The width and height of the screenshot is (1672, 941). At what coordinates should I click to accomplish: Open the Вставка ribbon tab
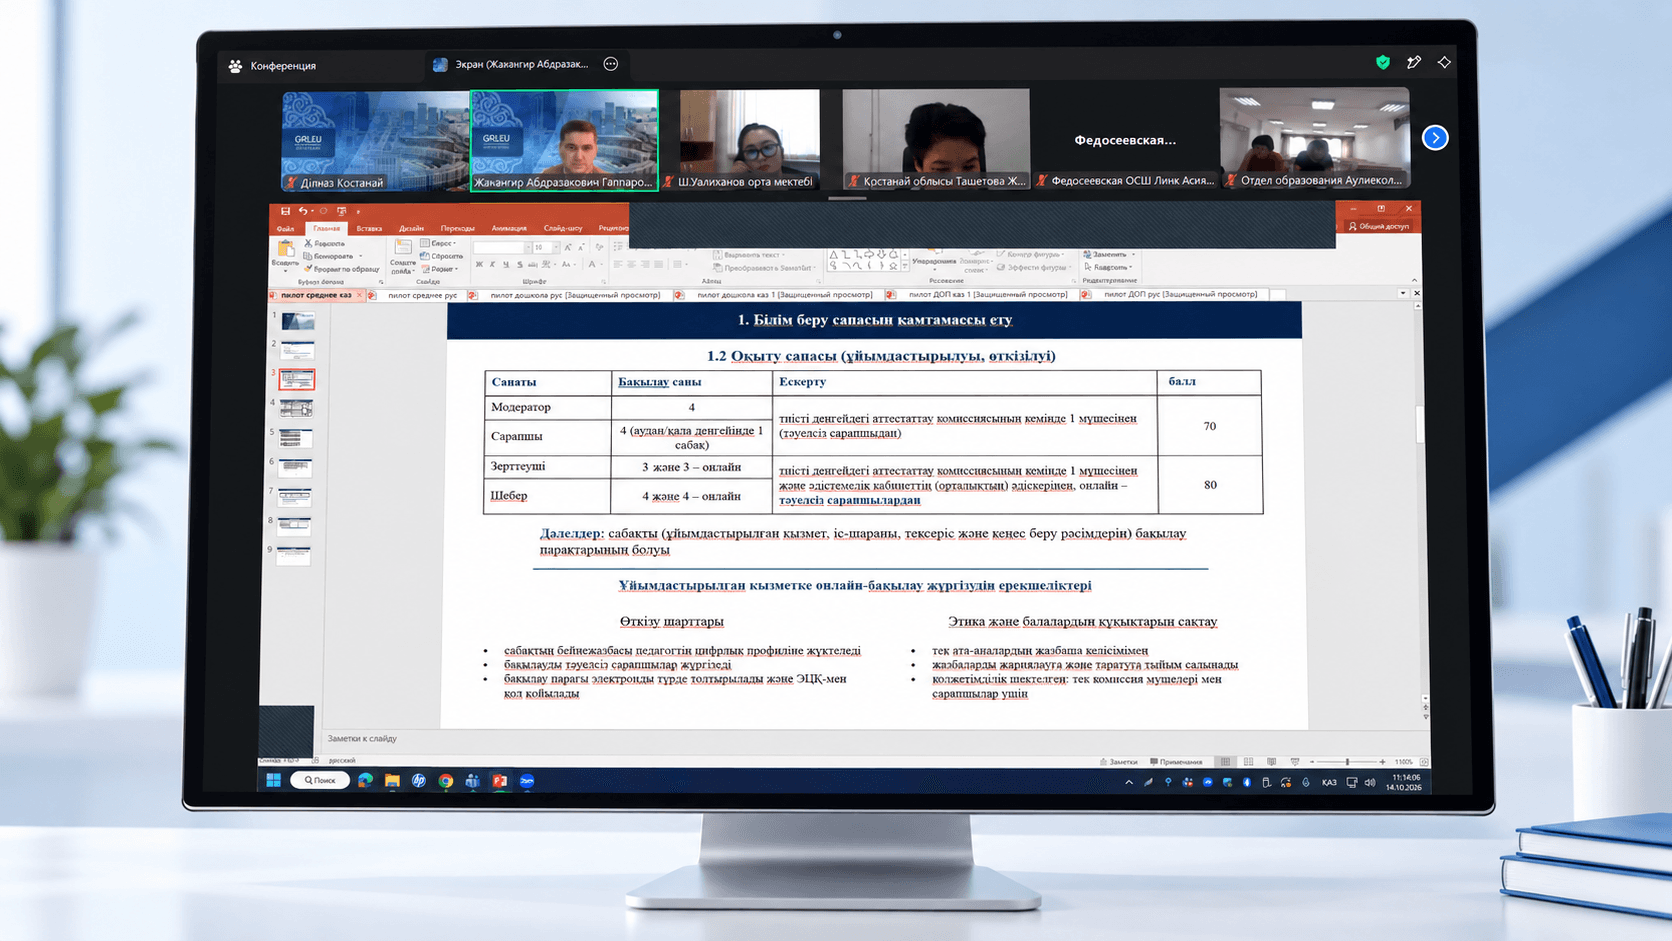369,228
